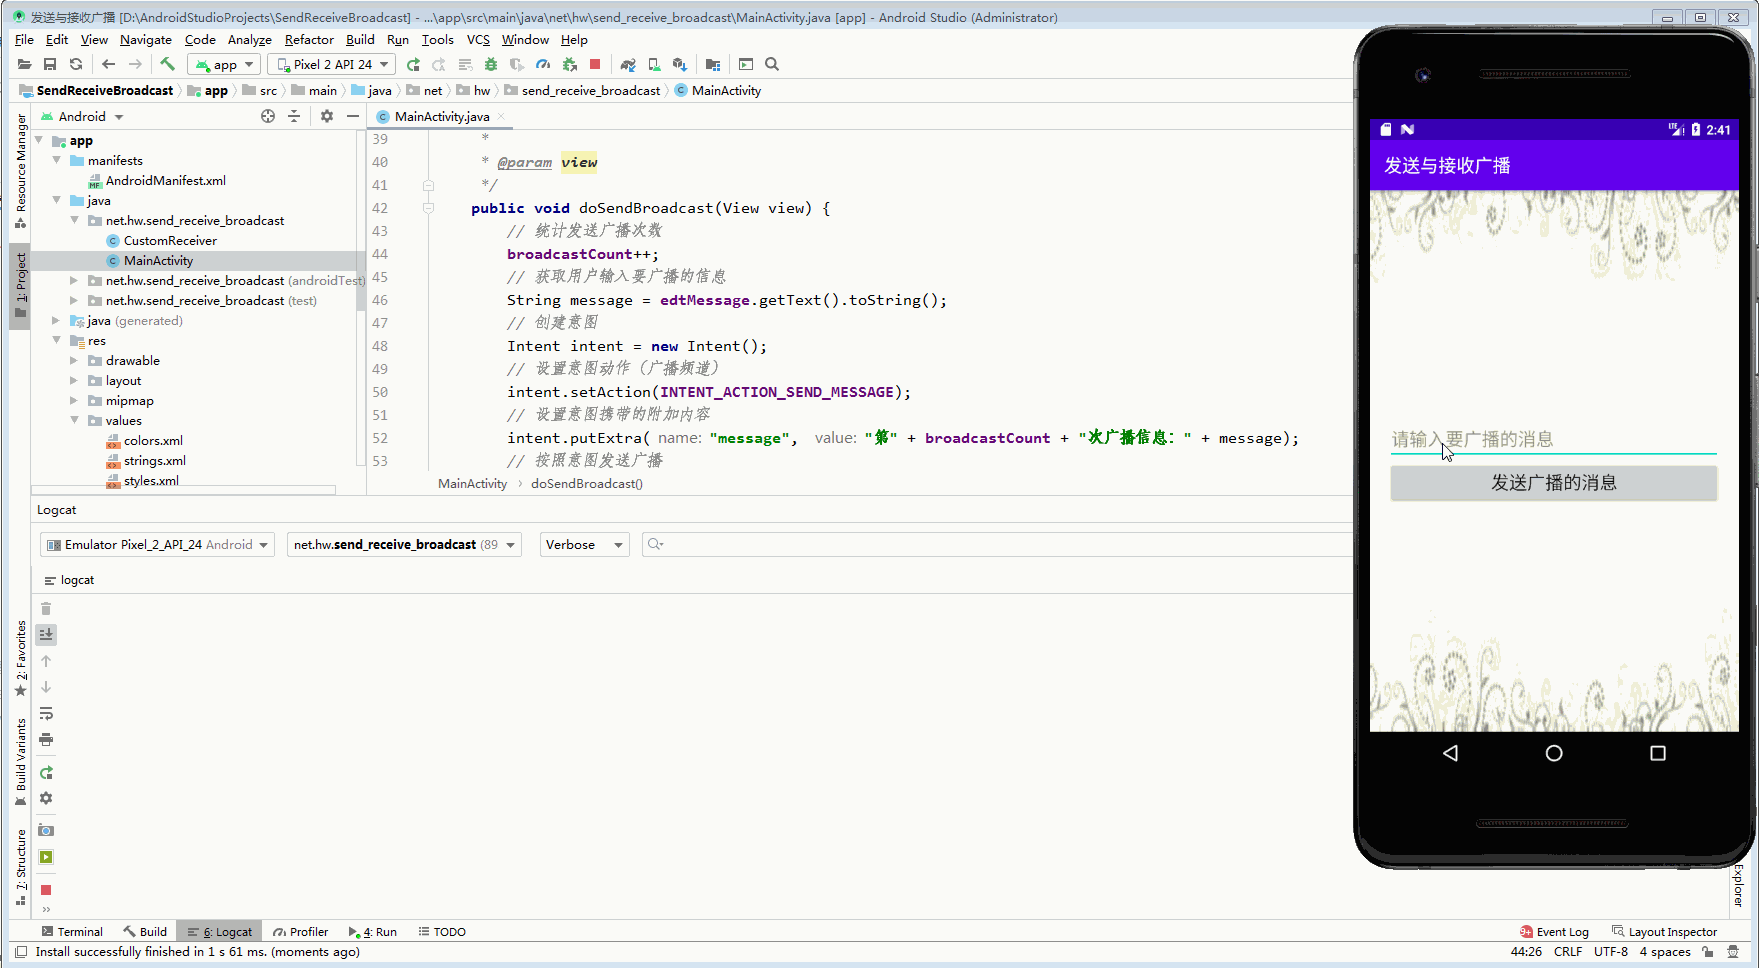This screenshot has width=1759, height=968.
Task: Open the app run configuration dropdown
Action: tap(225, 64)
